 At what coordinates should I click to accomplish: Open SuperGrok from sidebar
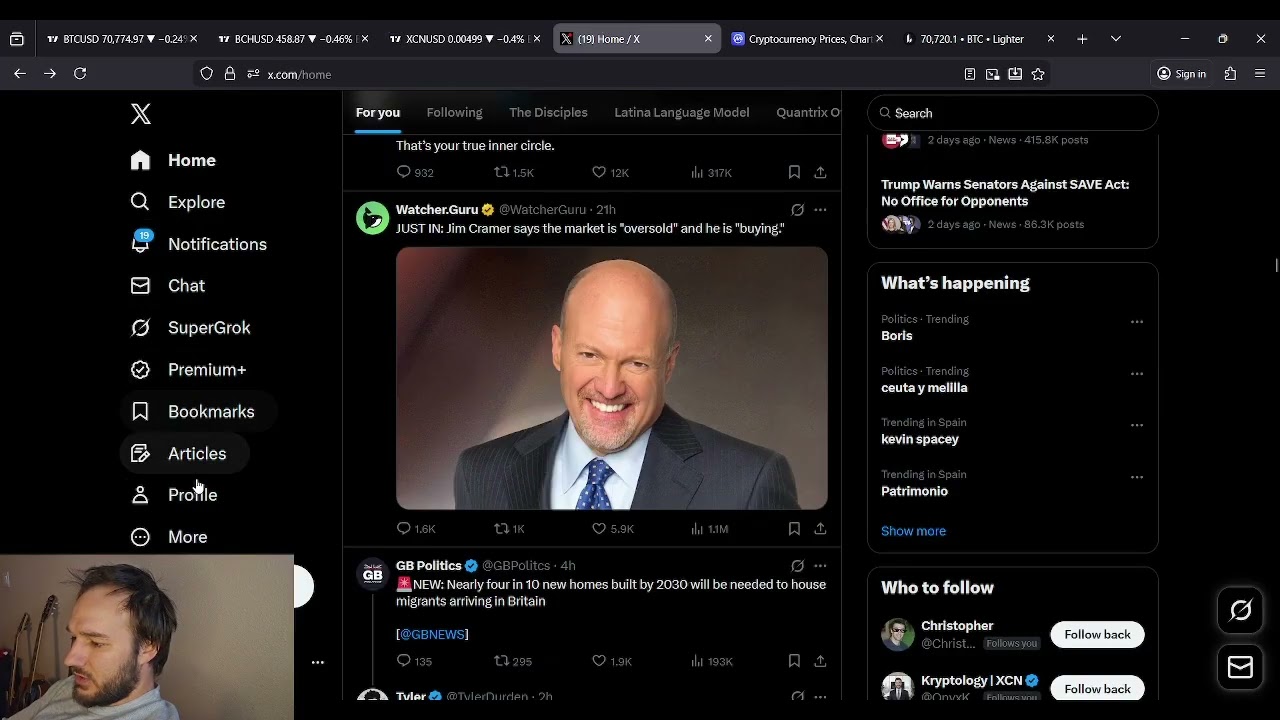[191, 328]
